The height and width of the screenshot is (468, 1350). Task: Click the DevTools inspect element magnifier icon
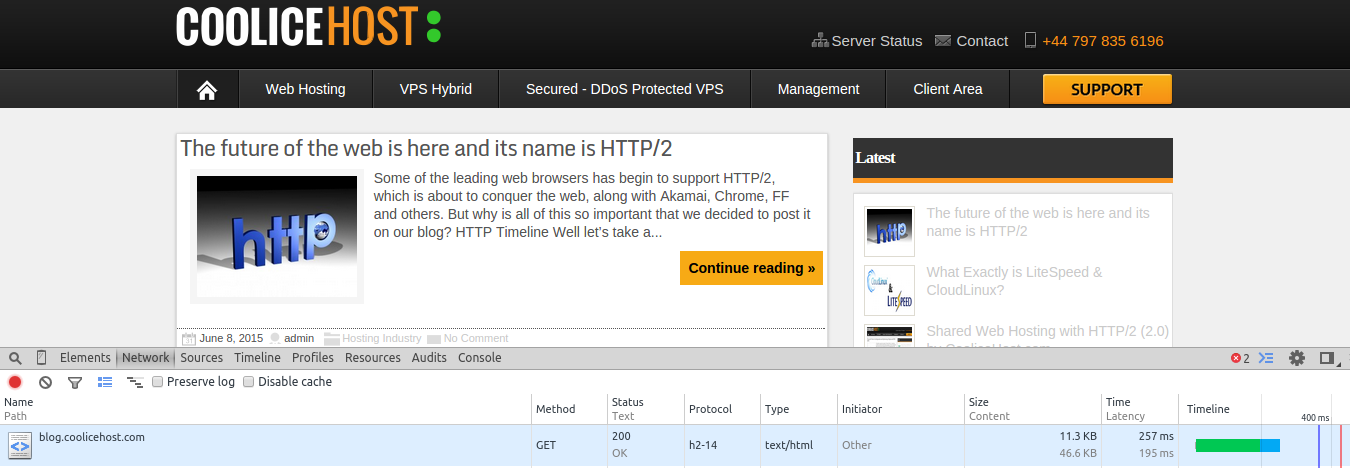click(15, 358)
